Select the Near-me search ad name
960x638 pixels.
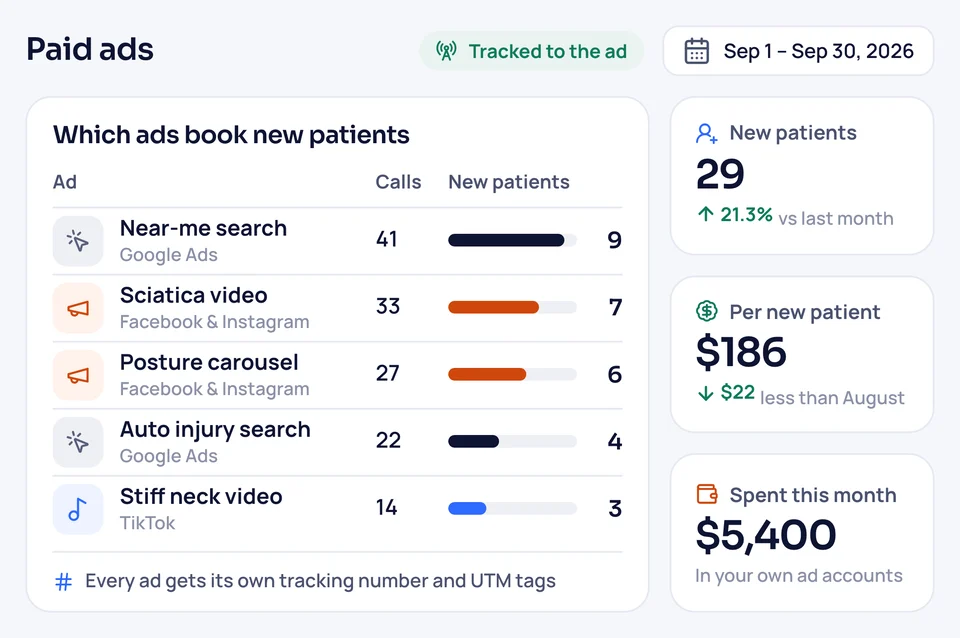pyautogui.click(x=203, y=228)
